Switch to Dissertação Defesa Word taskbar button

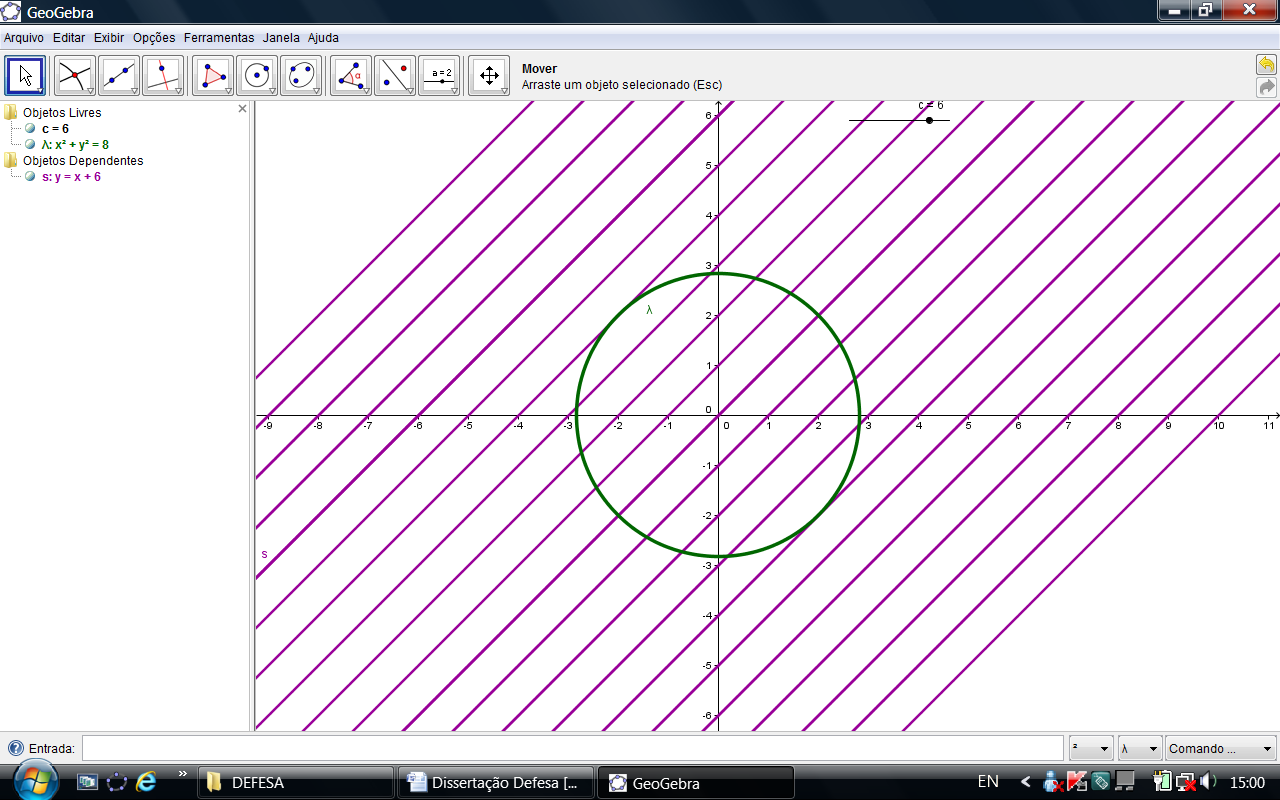[x=495, y=783]
